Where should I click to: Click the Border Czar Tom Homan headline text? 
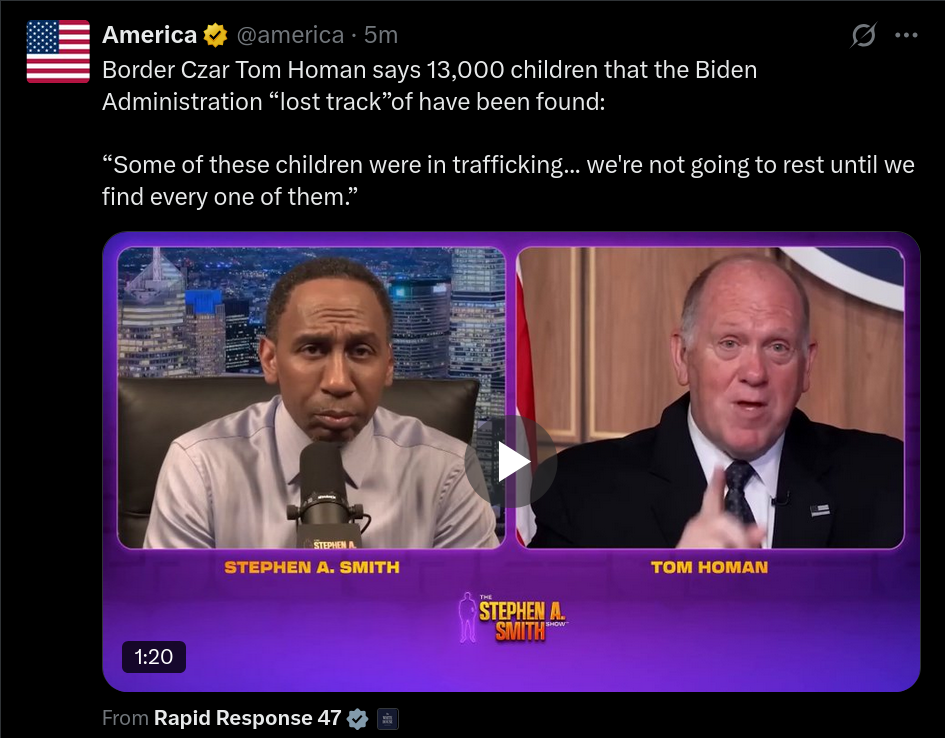pos(429,86)
